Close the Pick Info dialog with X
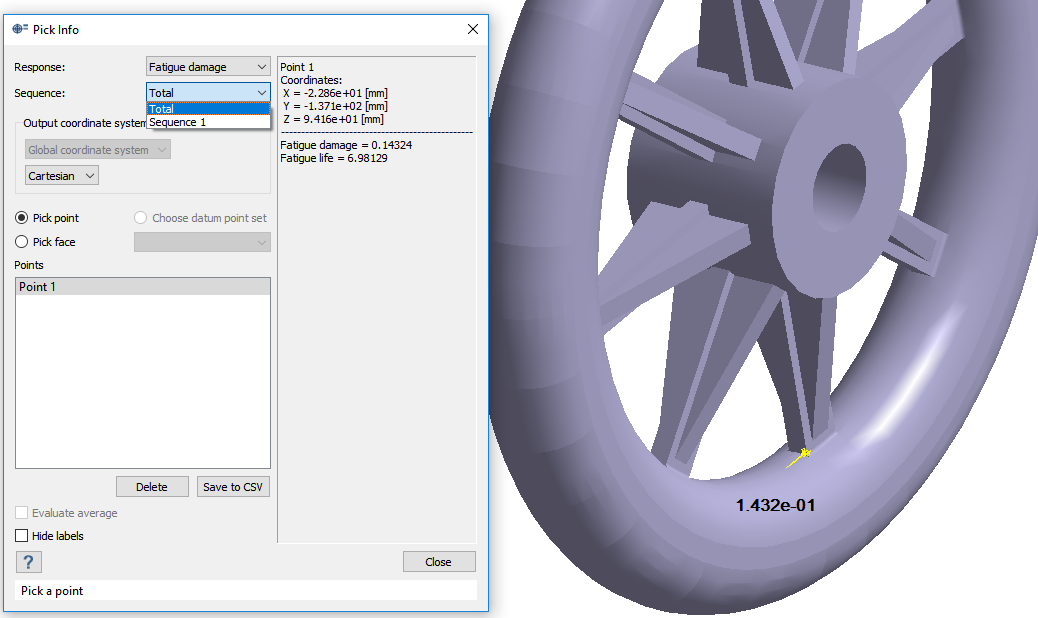1038x618 pixels. 473,29
